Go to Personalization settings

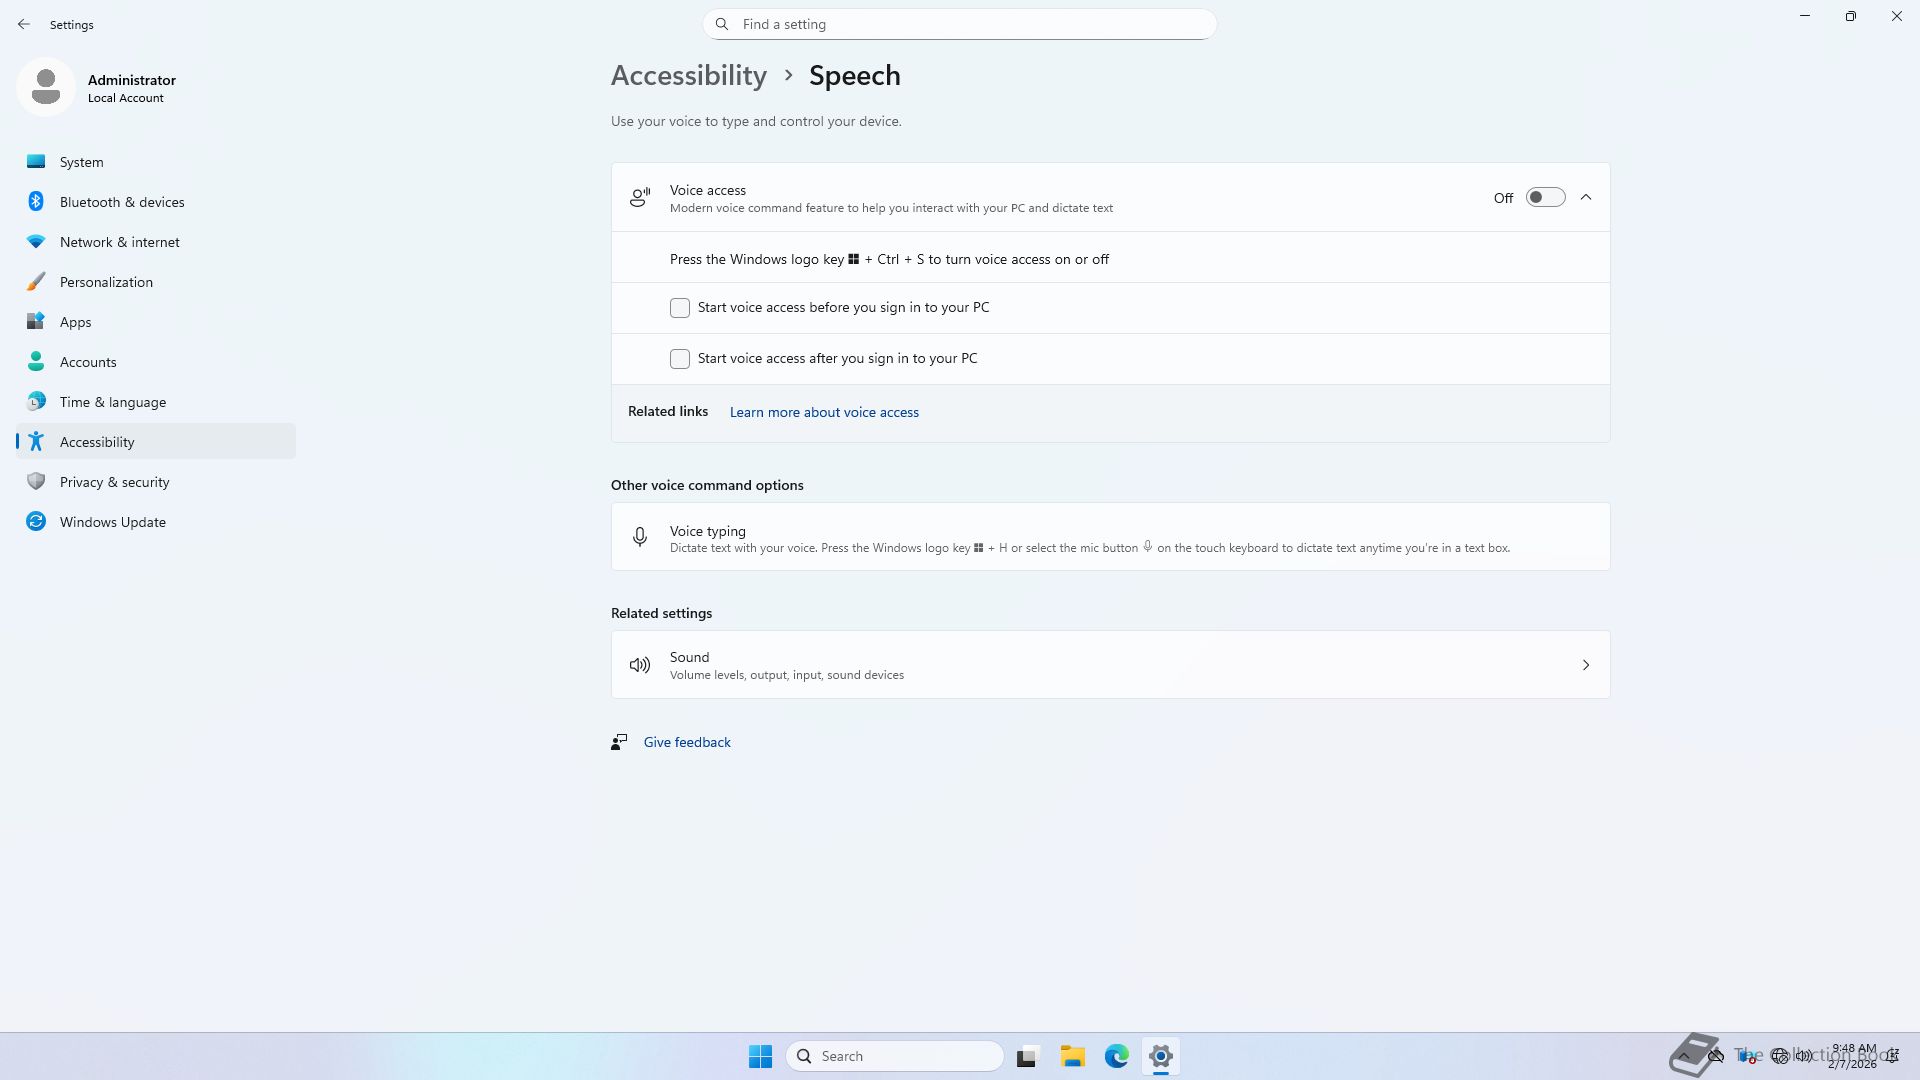point(106,282)
